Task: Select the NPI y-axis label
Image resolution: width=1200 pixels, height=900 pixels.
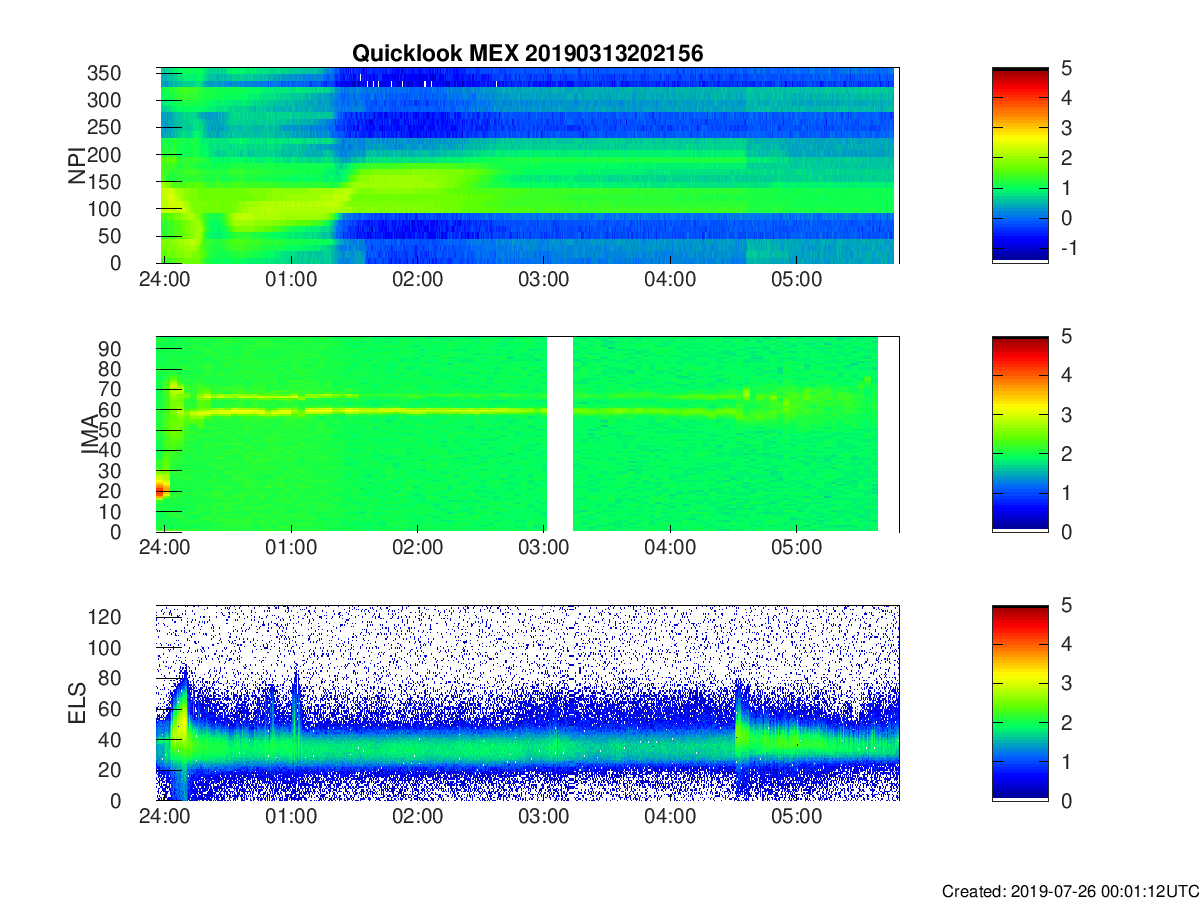Action: coord(77,166)
